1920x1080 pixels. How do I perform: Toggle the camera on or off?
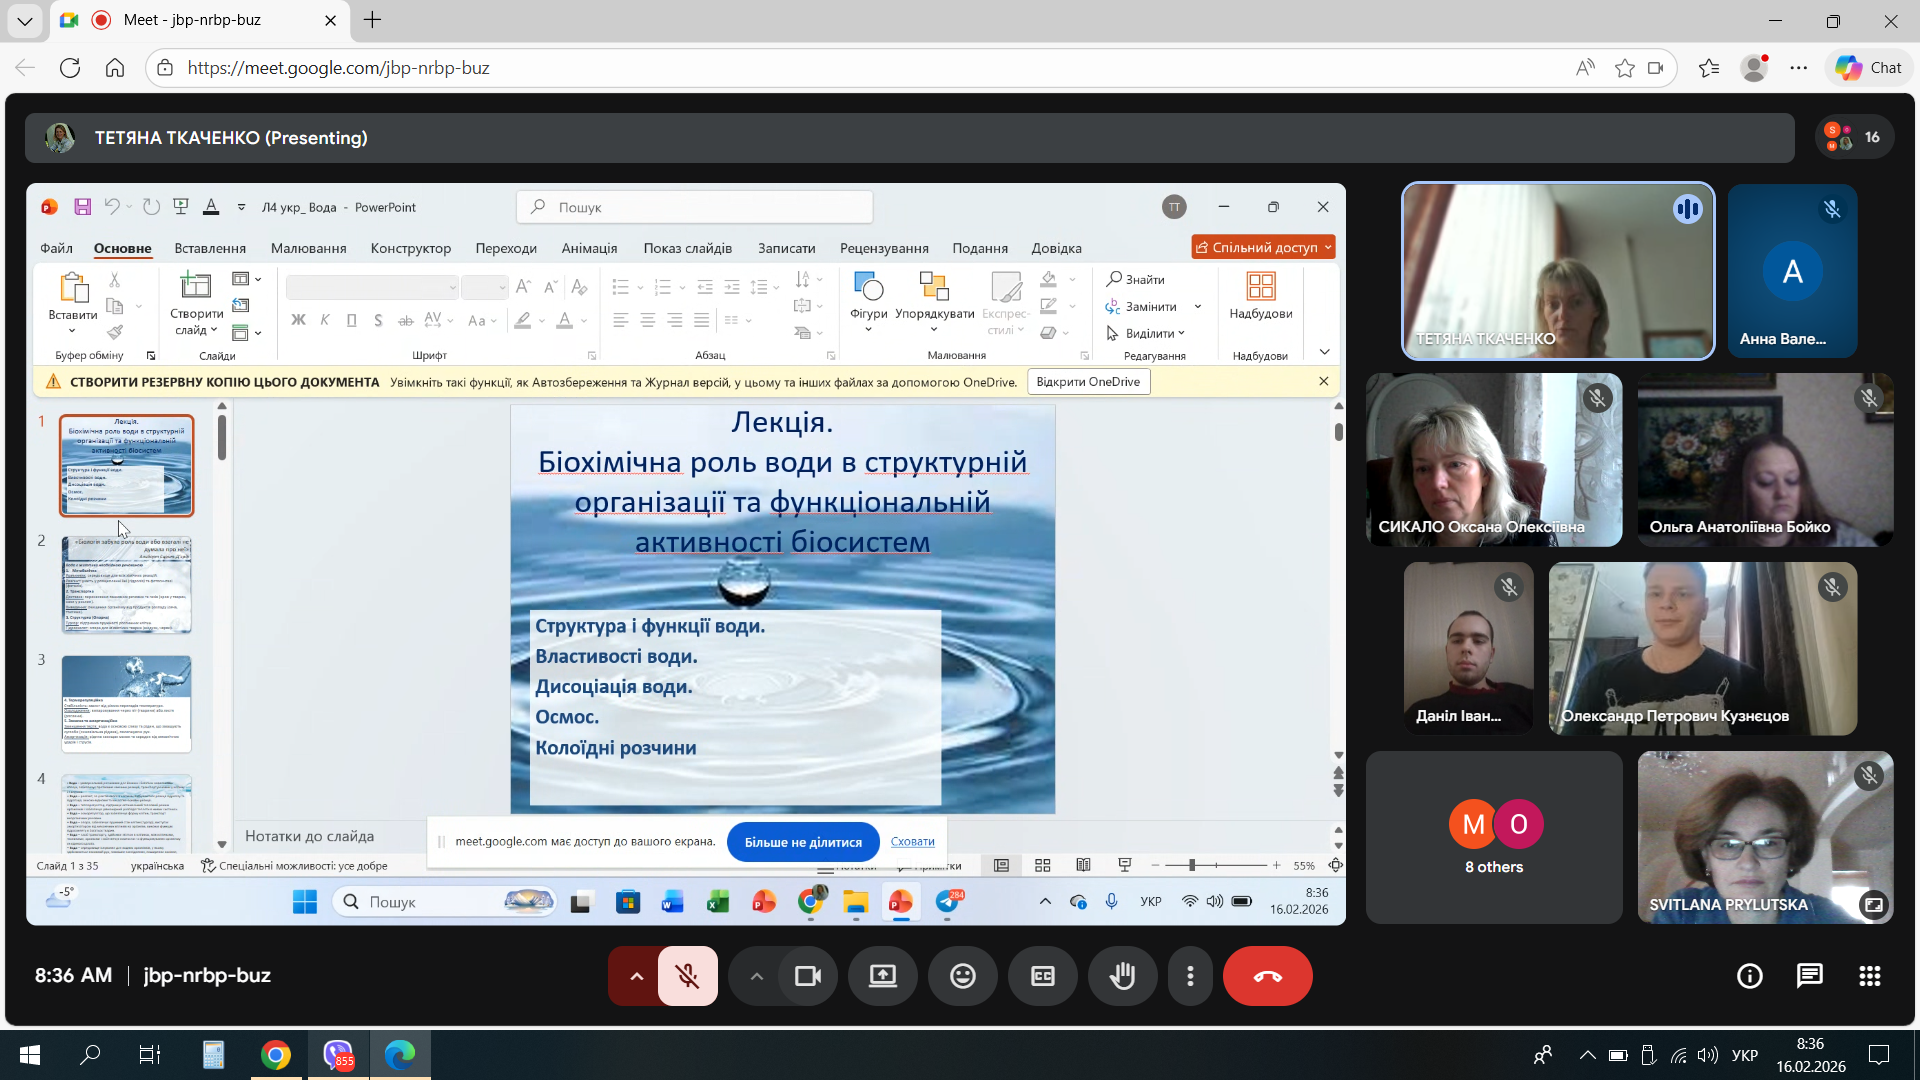pyautogui.click(x=807, y=976)
